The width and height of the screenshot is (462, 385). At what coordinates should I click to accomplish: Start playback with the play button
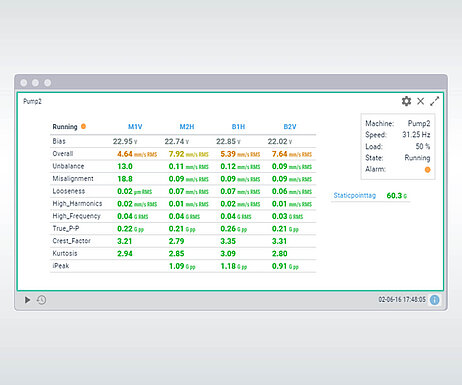coord(28,300)
